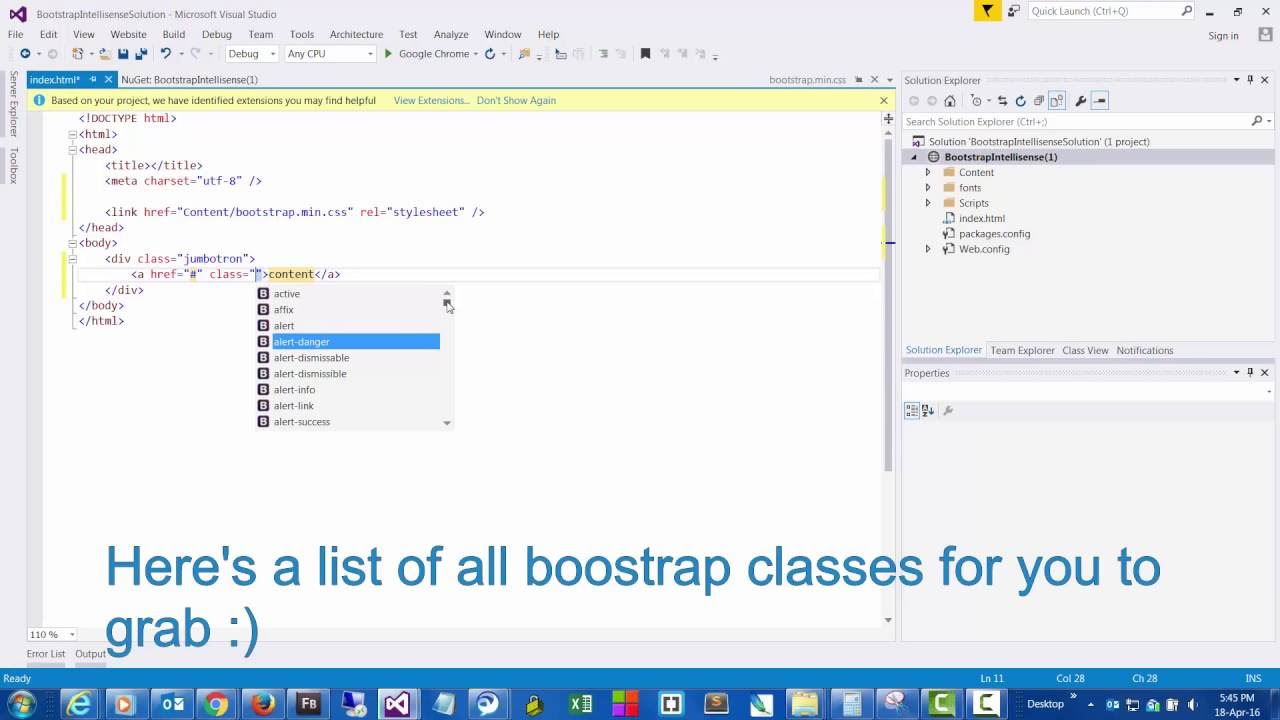The image size is (1280, 720).
Task: Undo the last edit via toolbar
Action: pos(166,54)
